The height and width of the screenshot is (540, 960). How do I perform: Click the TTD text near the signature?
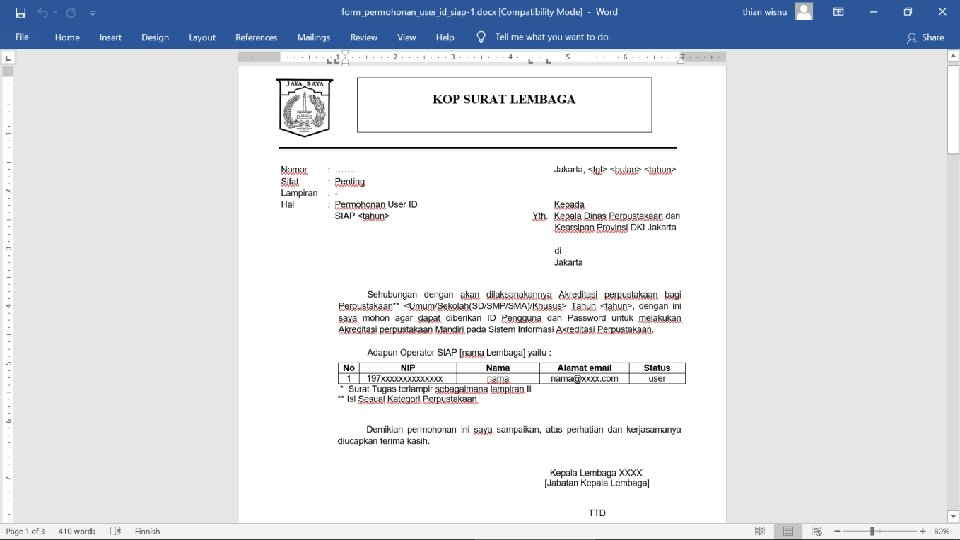click(597, 513)
